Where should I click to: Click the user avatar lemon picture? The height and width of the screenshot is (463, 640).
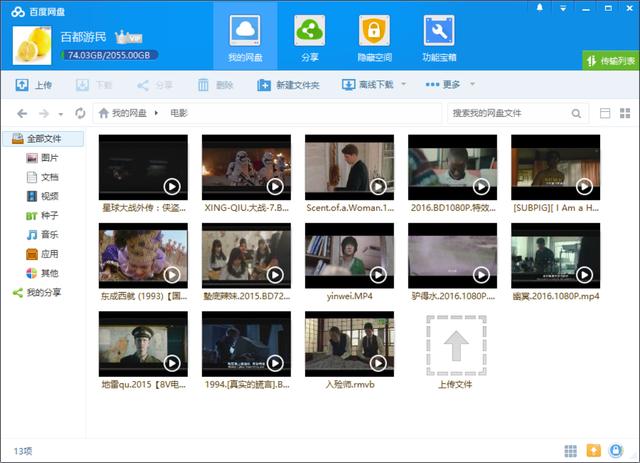click(32, 45)
